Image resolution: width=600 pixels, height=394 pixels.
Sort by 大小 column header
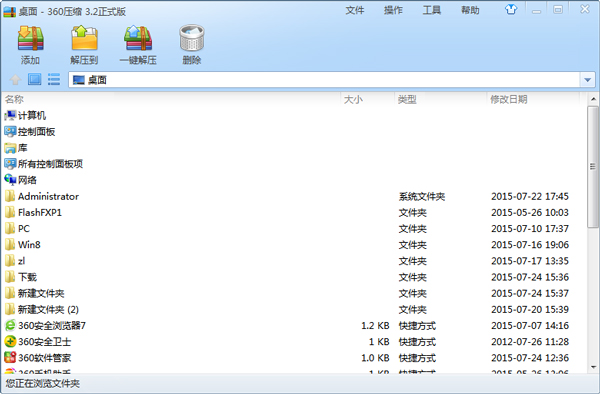pyautogui.click(x=367, y=99)
